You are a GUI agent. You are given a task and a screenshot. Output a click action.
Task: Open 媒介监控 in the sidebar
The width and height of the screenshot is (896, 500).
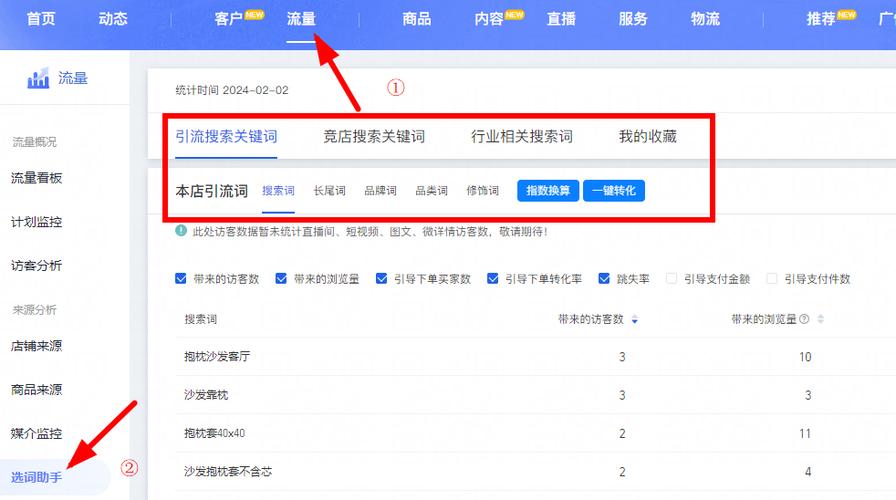[x=37, y=434]
